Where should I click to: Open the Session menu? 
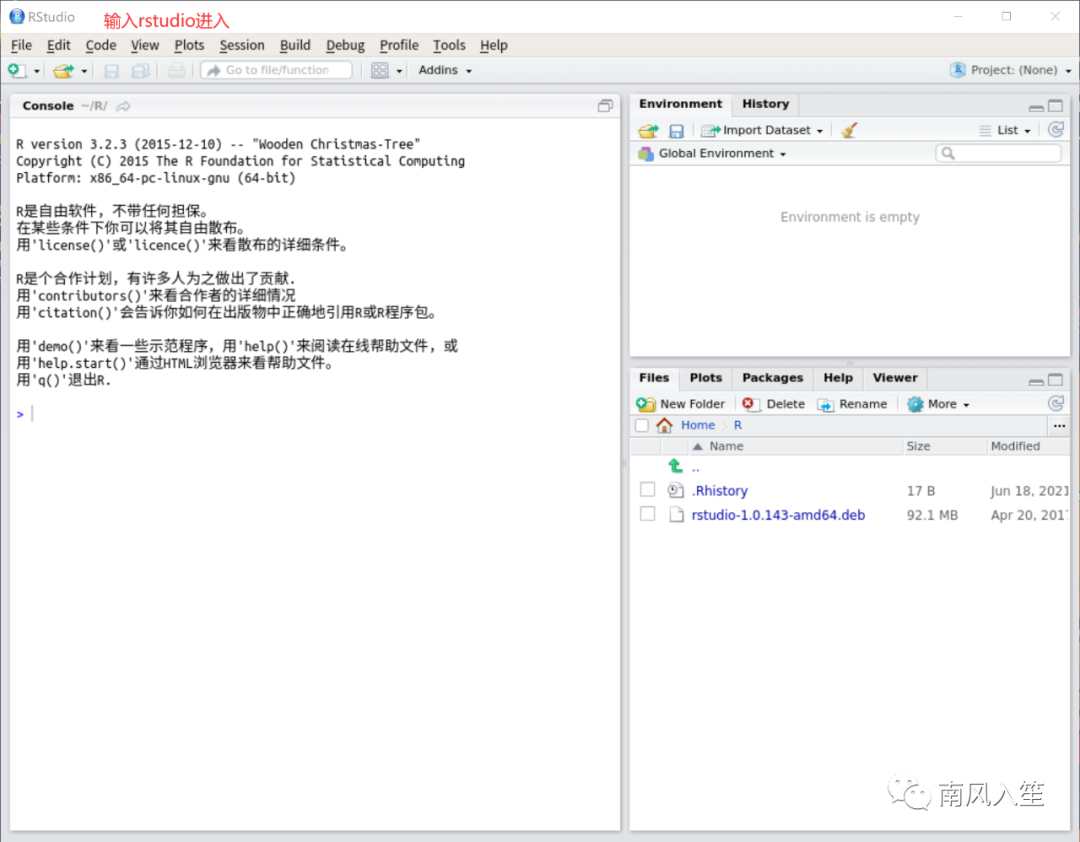click(242, 45)
